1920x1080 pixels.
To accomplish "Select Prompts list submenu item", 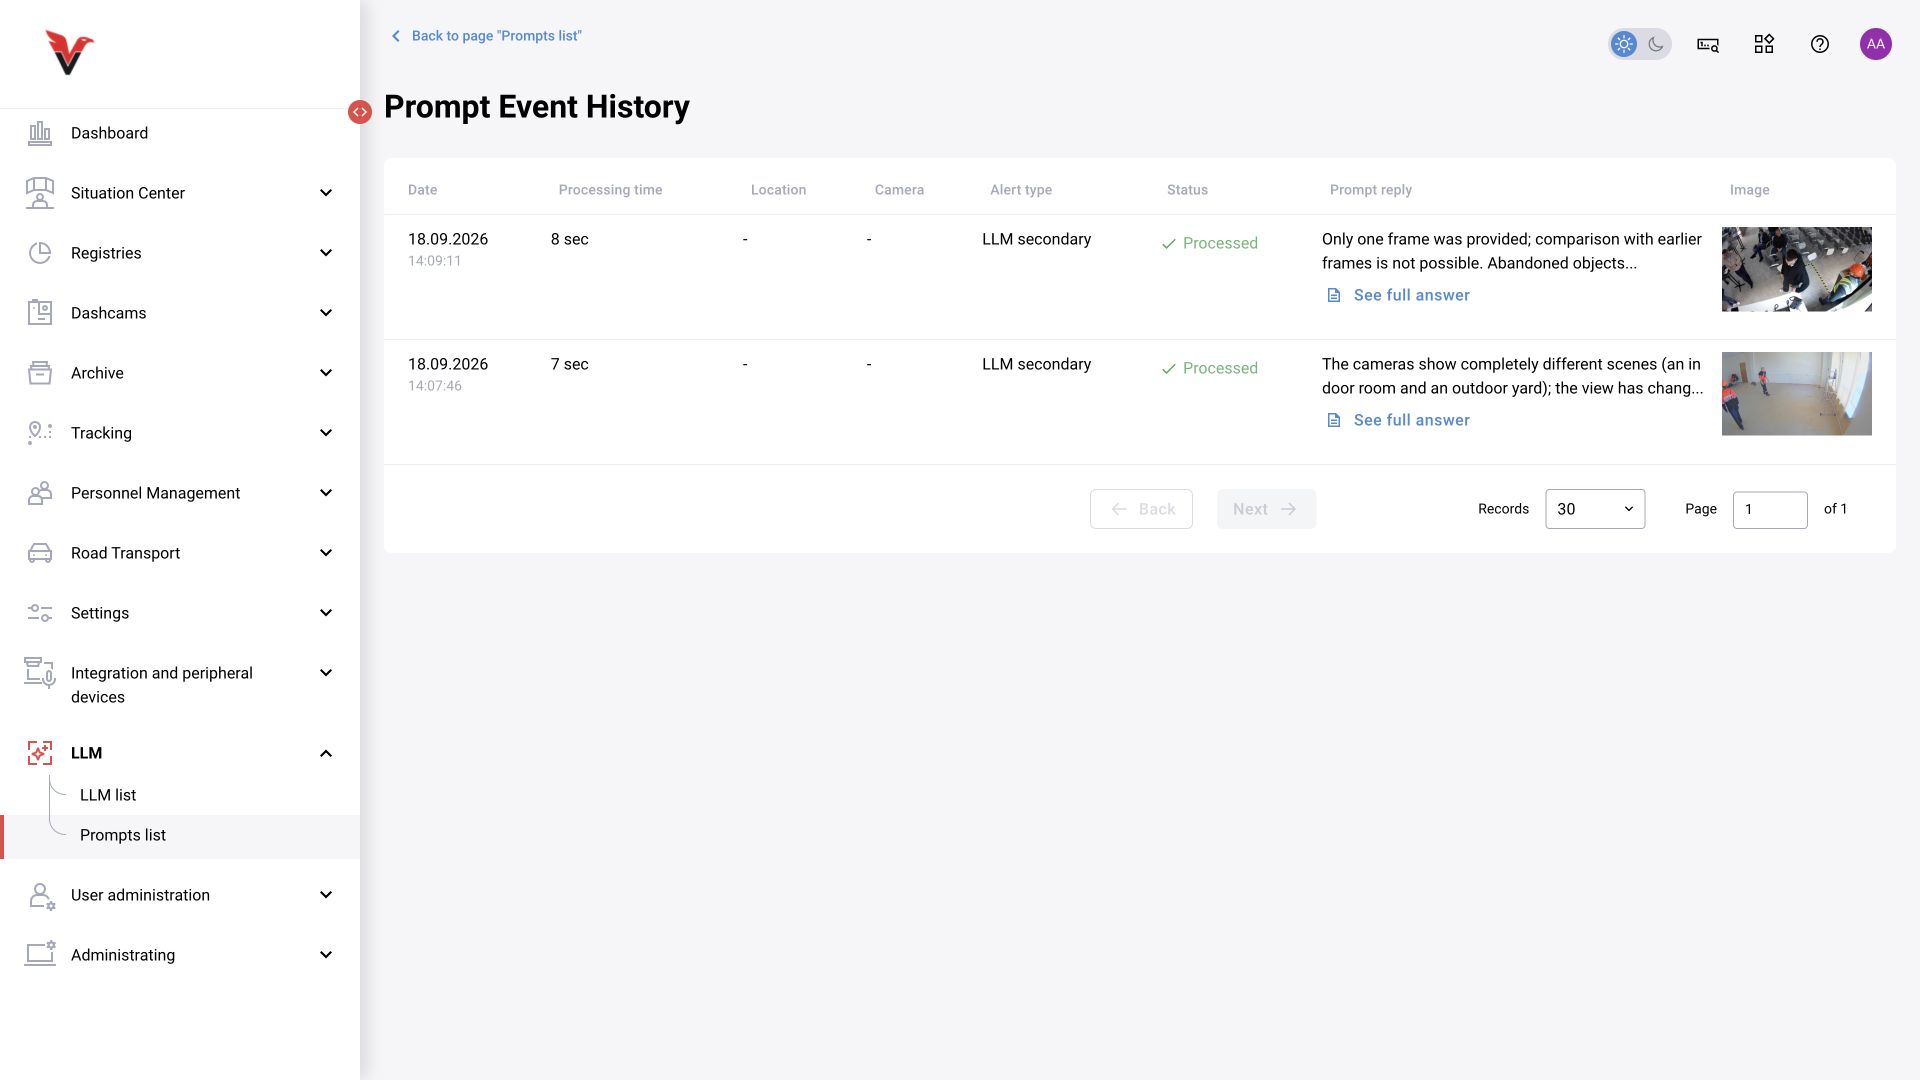I will pyautogui.click(x=180, y=836).
